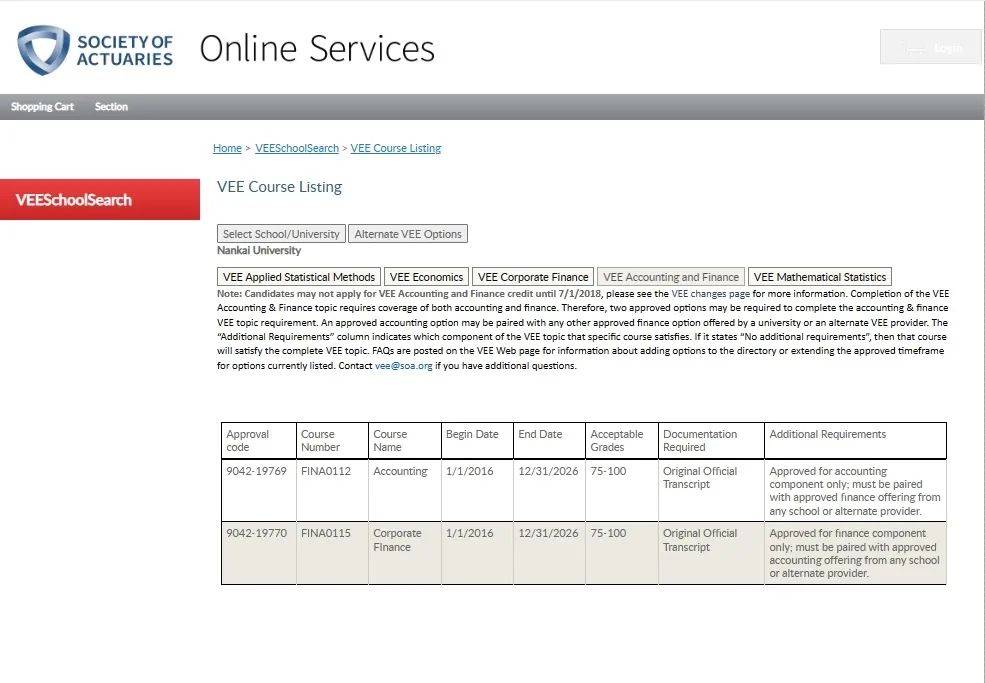This screenshot has width=985, height=683.
Task: Go to the Home breadcrumb link
Action: pyautogui.click(x=227, y=148)
